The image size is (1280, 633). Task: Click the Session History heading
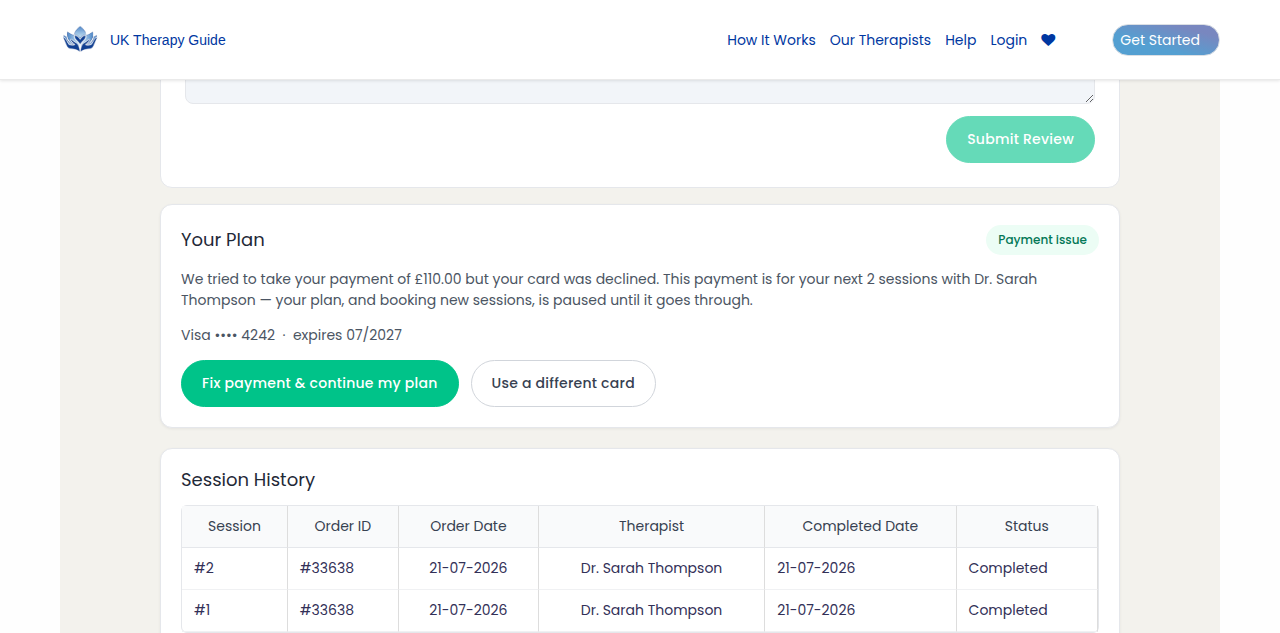click(x=248, y=480)
